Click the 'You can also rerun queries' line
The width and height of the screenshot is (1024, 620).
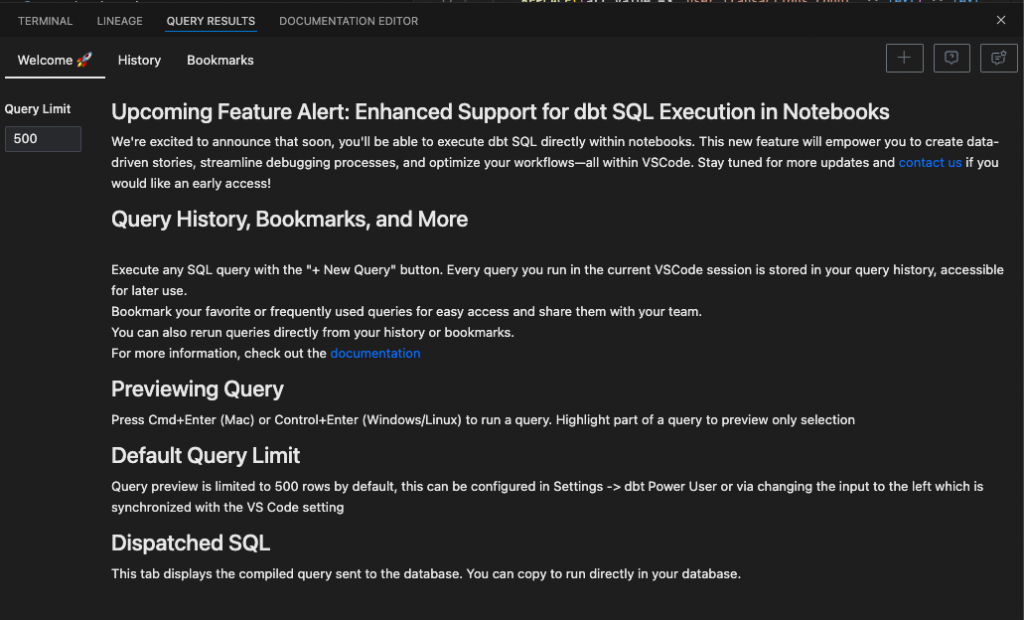click(312, 333)
